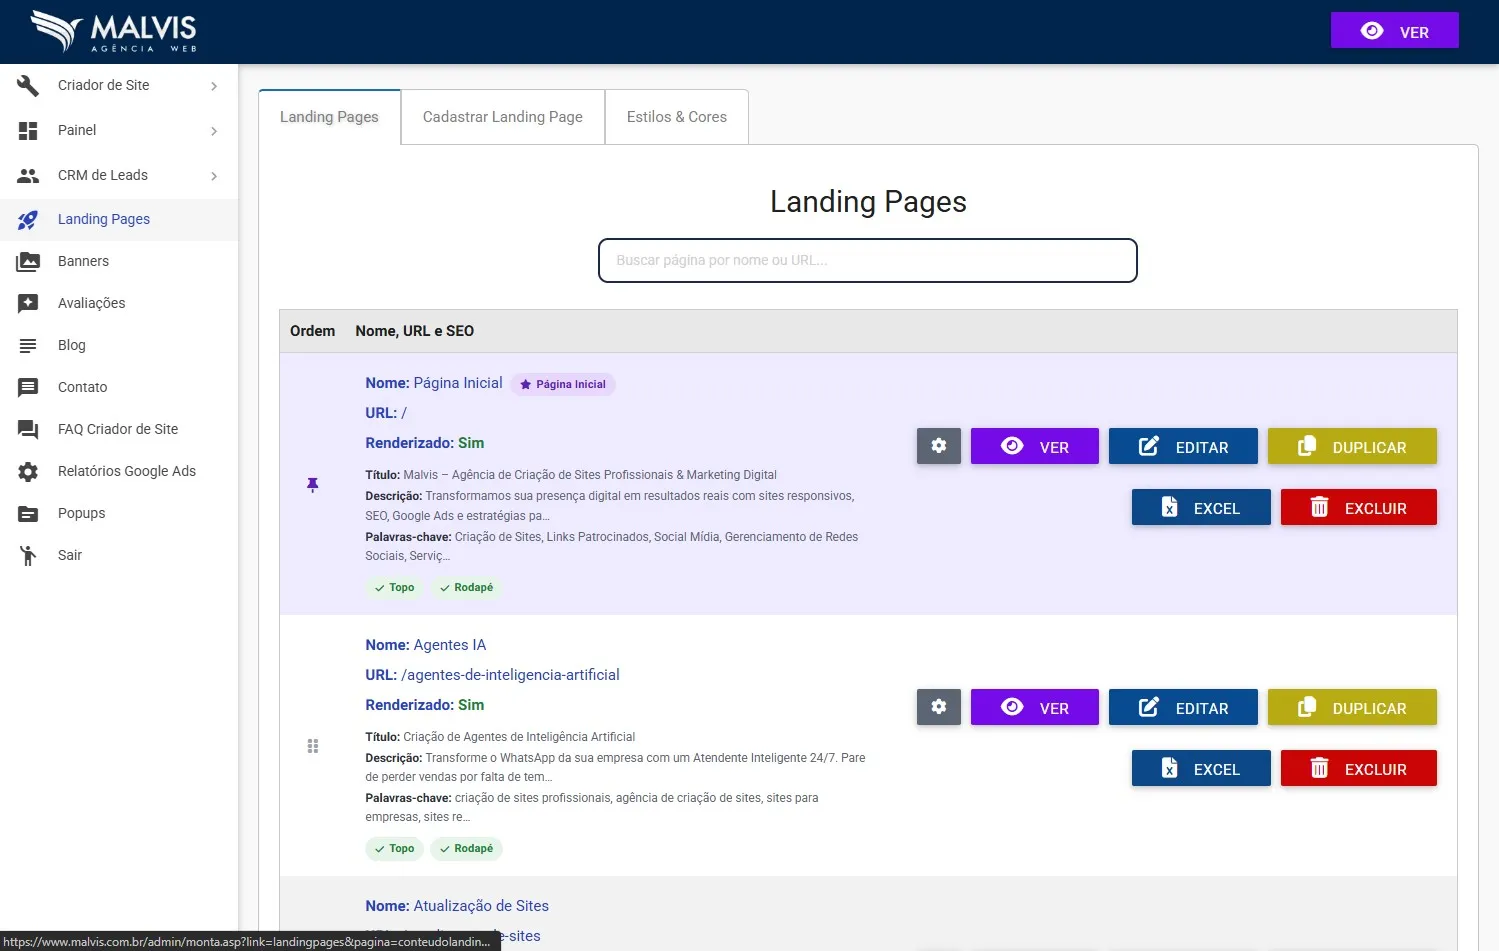Select Sair to log out
The image size is (1499, 951).
[119, 555]
